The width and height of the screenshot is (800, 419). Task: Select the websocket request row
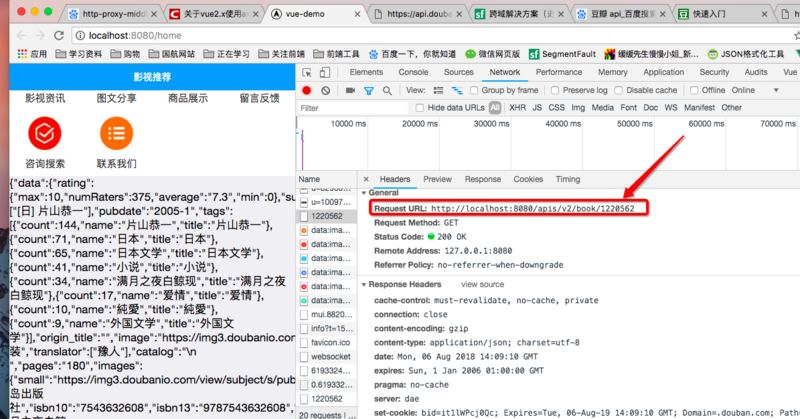tap(327, 357)
